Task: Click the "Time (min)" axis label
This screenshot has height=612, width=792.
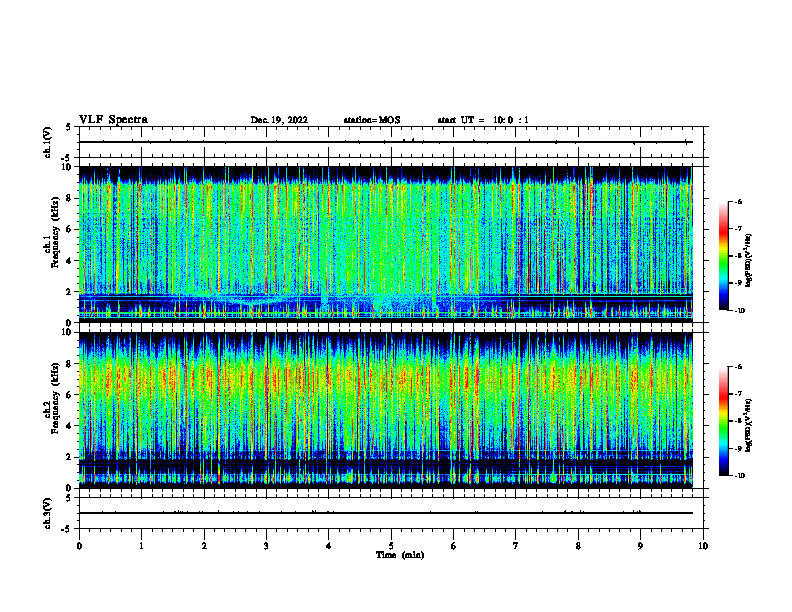Action: click(x=400, y=555)
